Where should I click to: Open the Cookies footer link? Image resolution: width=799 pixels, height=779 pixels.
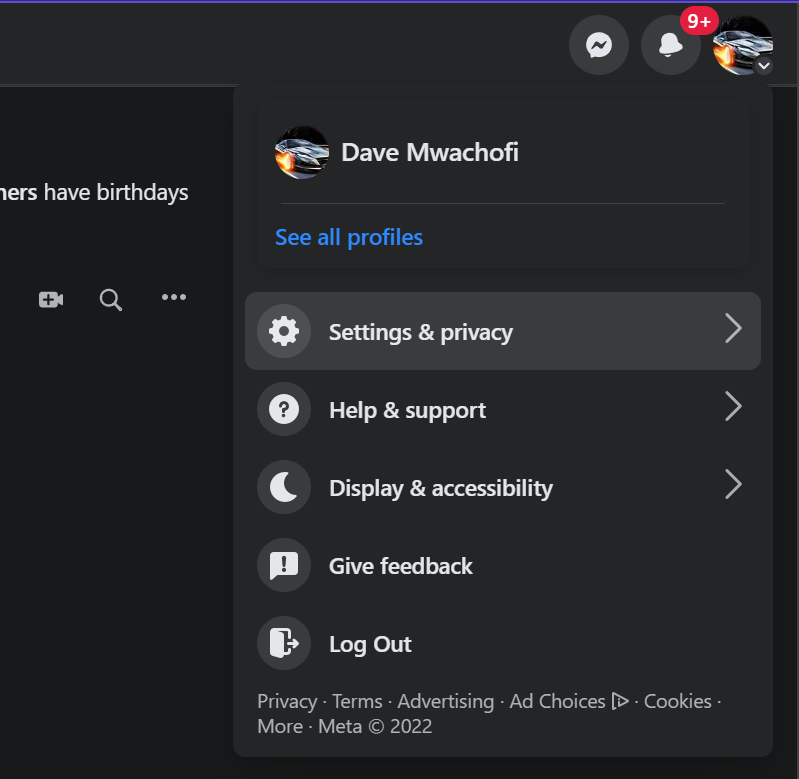click(677, 702)
